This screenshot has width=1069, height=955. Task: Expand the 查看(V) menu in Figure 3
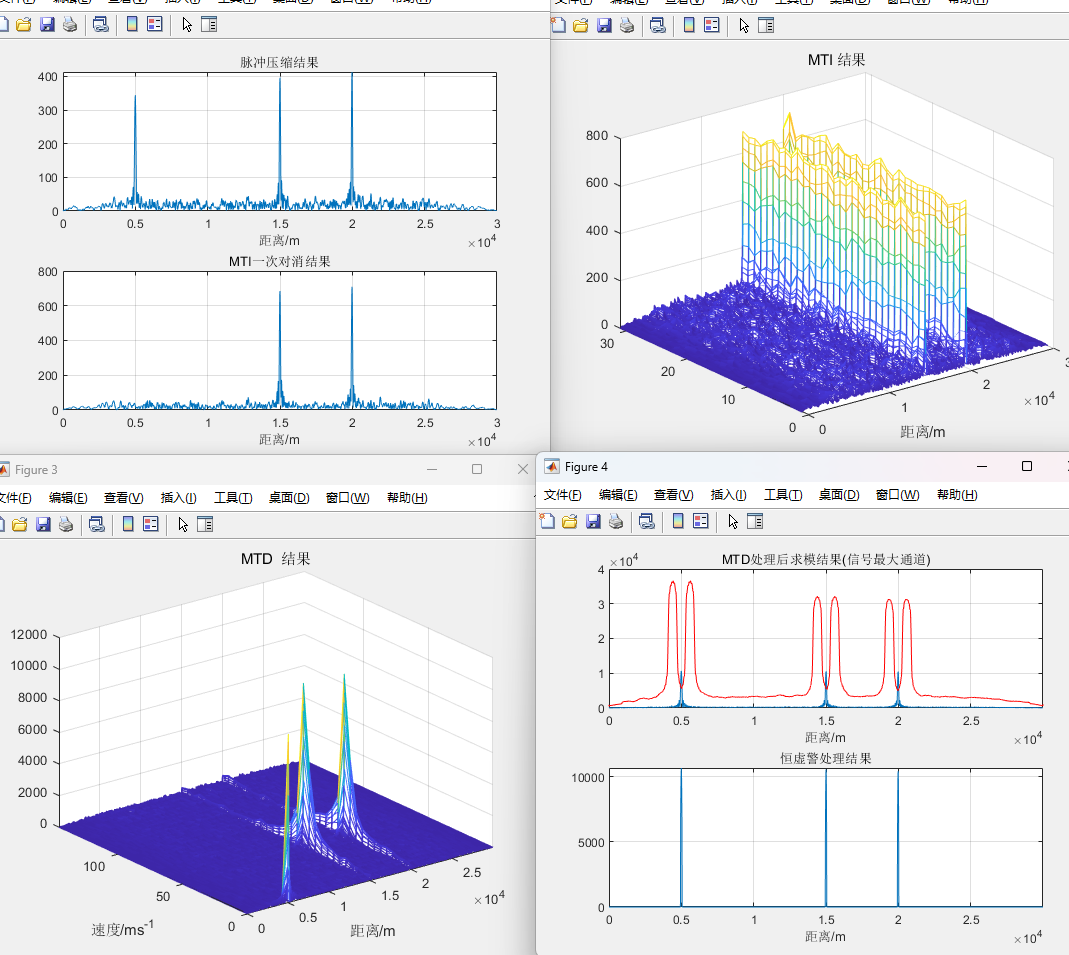(x=124, y=498)
